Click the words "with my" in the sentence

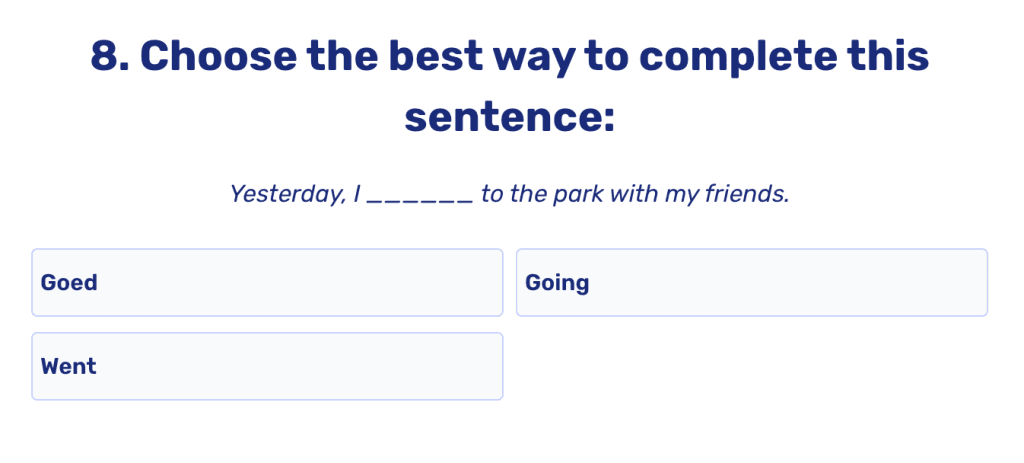[657, 194]
